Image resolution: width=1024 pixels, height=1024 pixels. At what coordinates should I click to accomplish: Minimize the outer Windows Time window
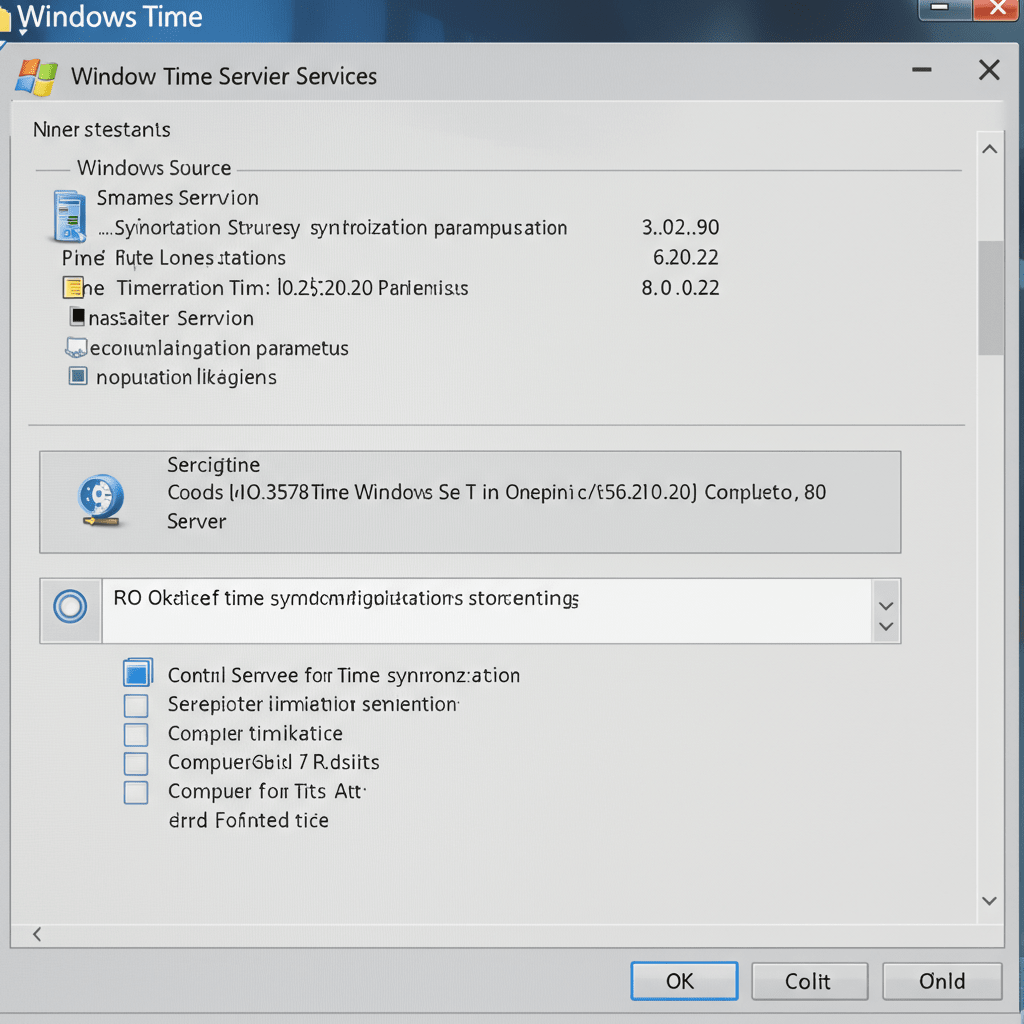(946, 9)
